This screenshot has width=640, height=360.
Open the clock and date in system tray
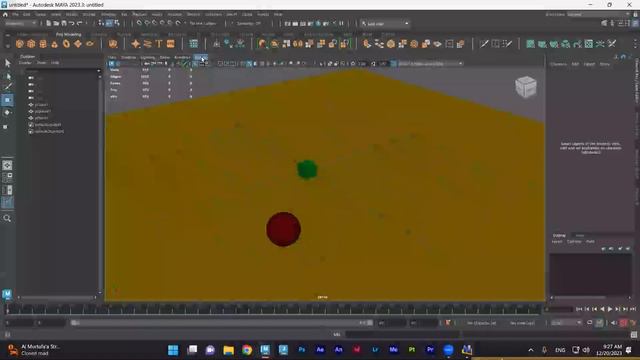coord(609,350)
